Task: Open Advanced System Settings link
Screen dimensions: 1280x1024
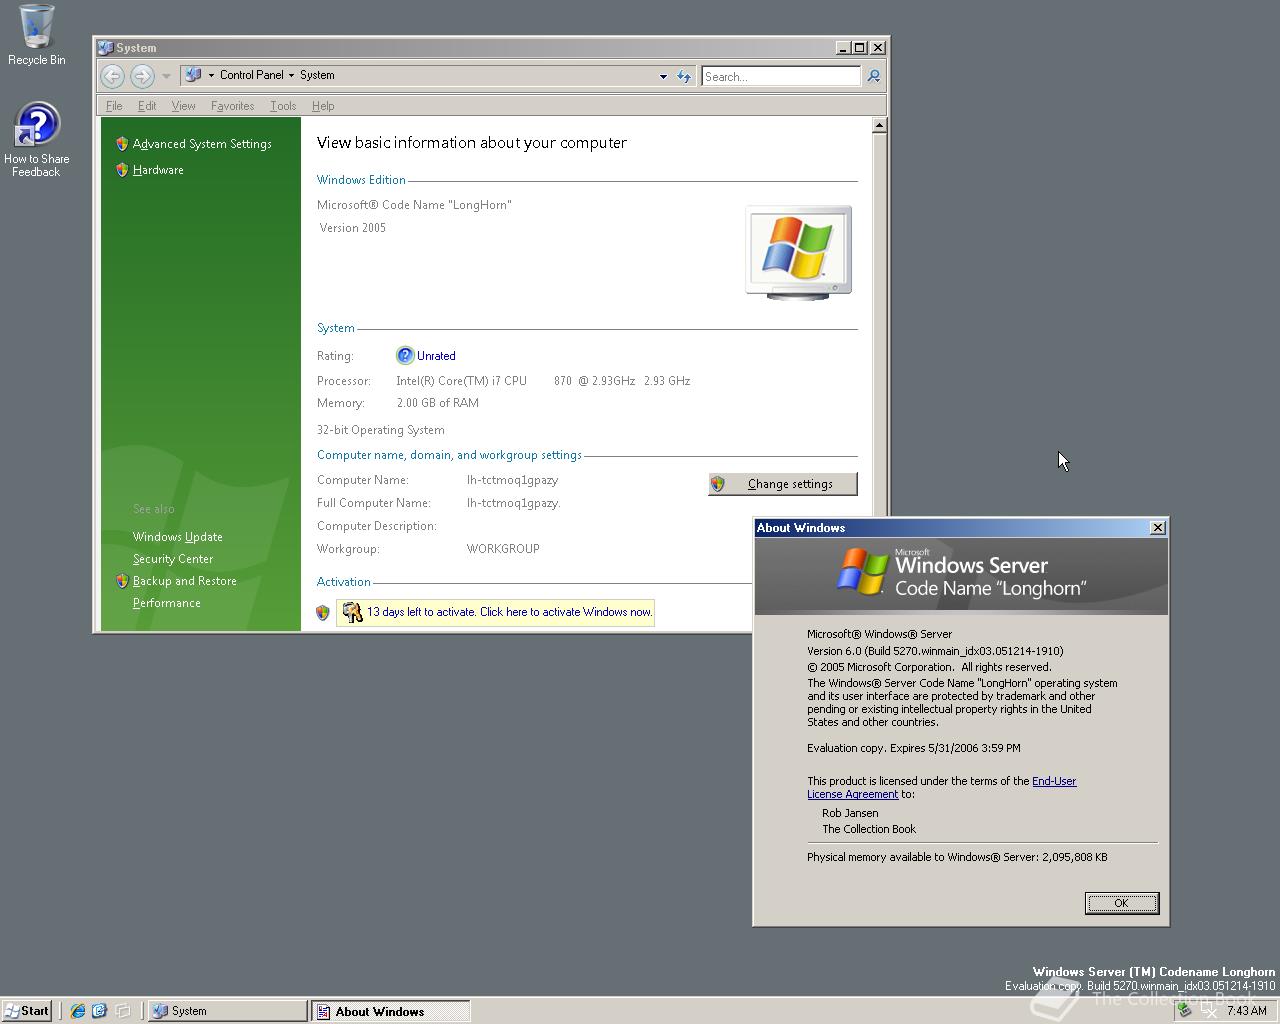Action: pos(202,144)
